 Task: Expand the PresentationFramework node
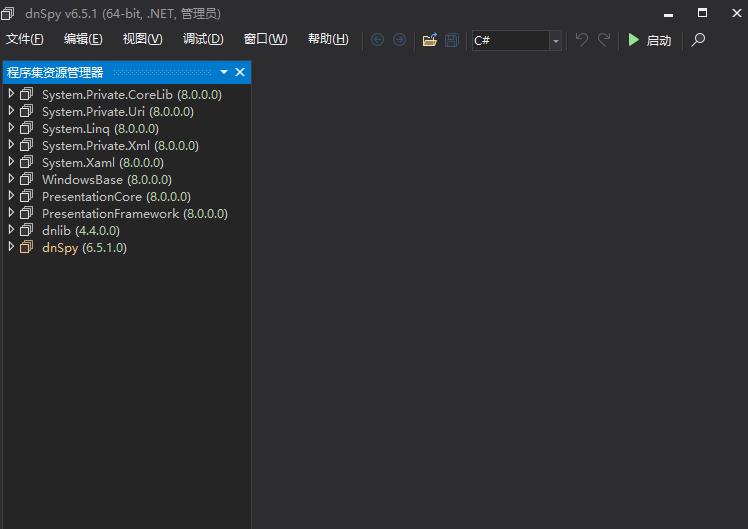coord(11,212)
